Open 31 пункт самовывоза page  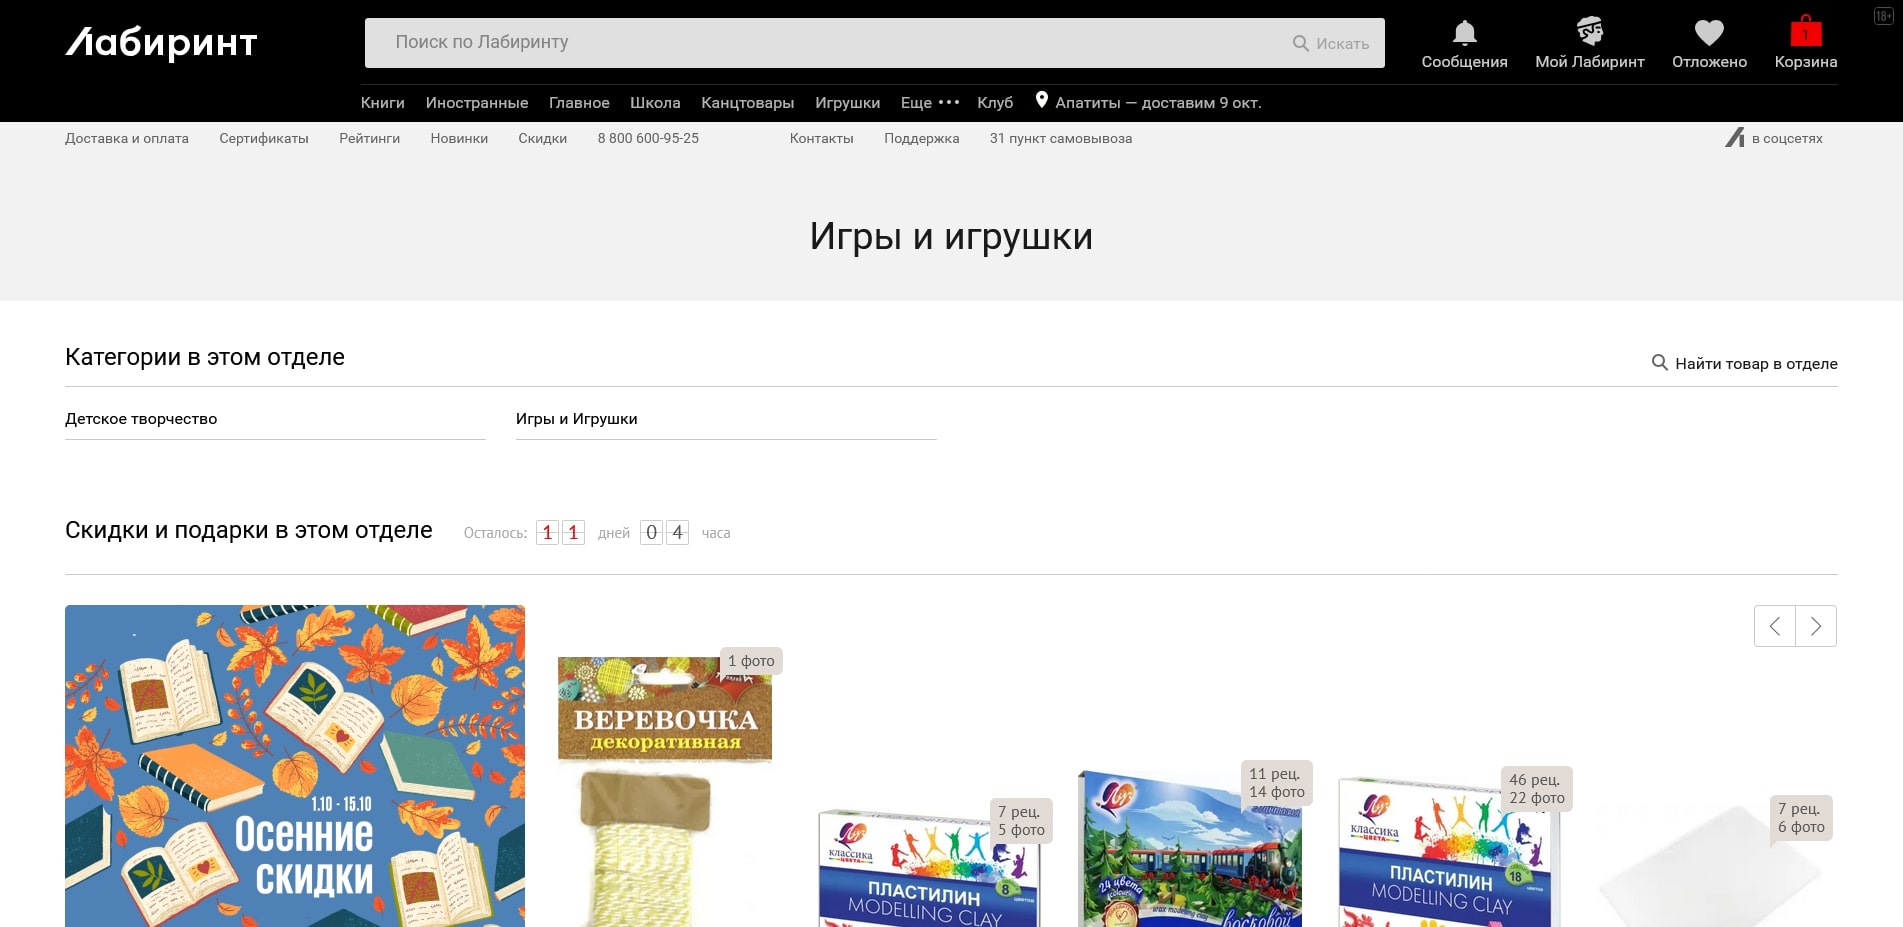tap(1060, 138)
